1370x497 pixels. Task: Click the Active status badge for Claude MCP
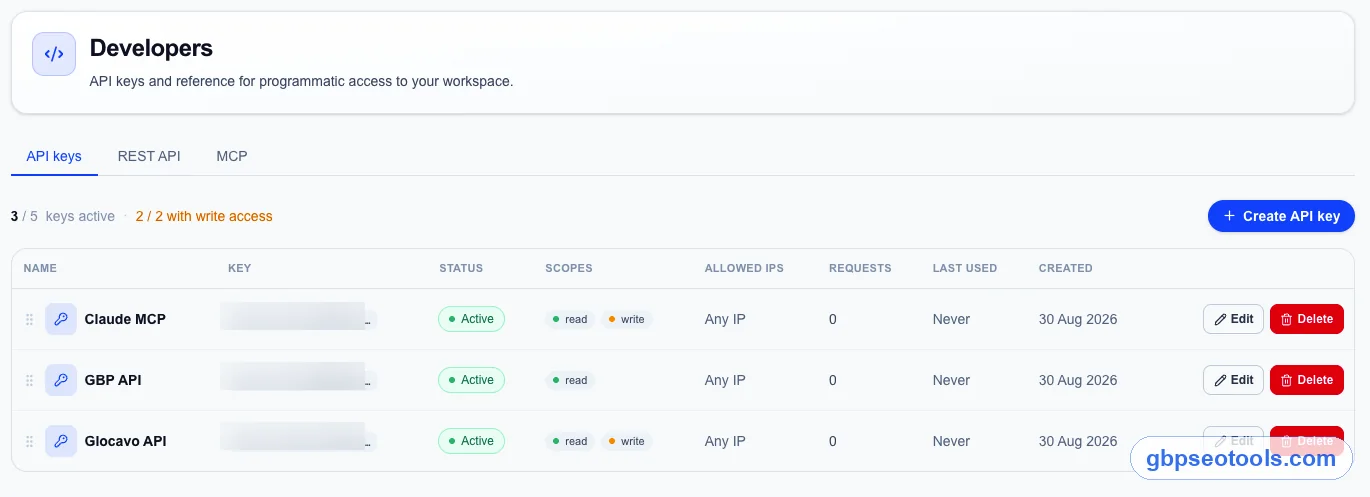click(x=471, y=319)
